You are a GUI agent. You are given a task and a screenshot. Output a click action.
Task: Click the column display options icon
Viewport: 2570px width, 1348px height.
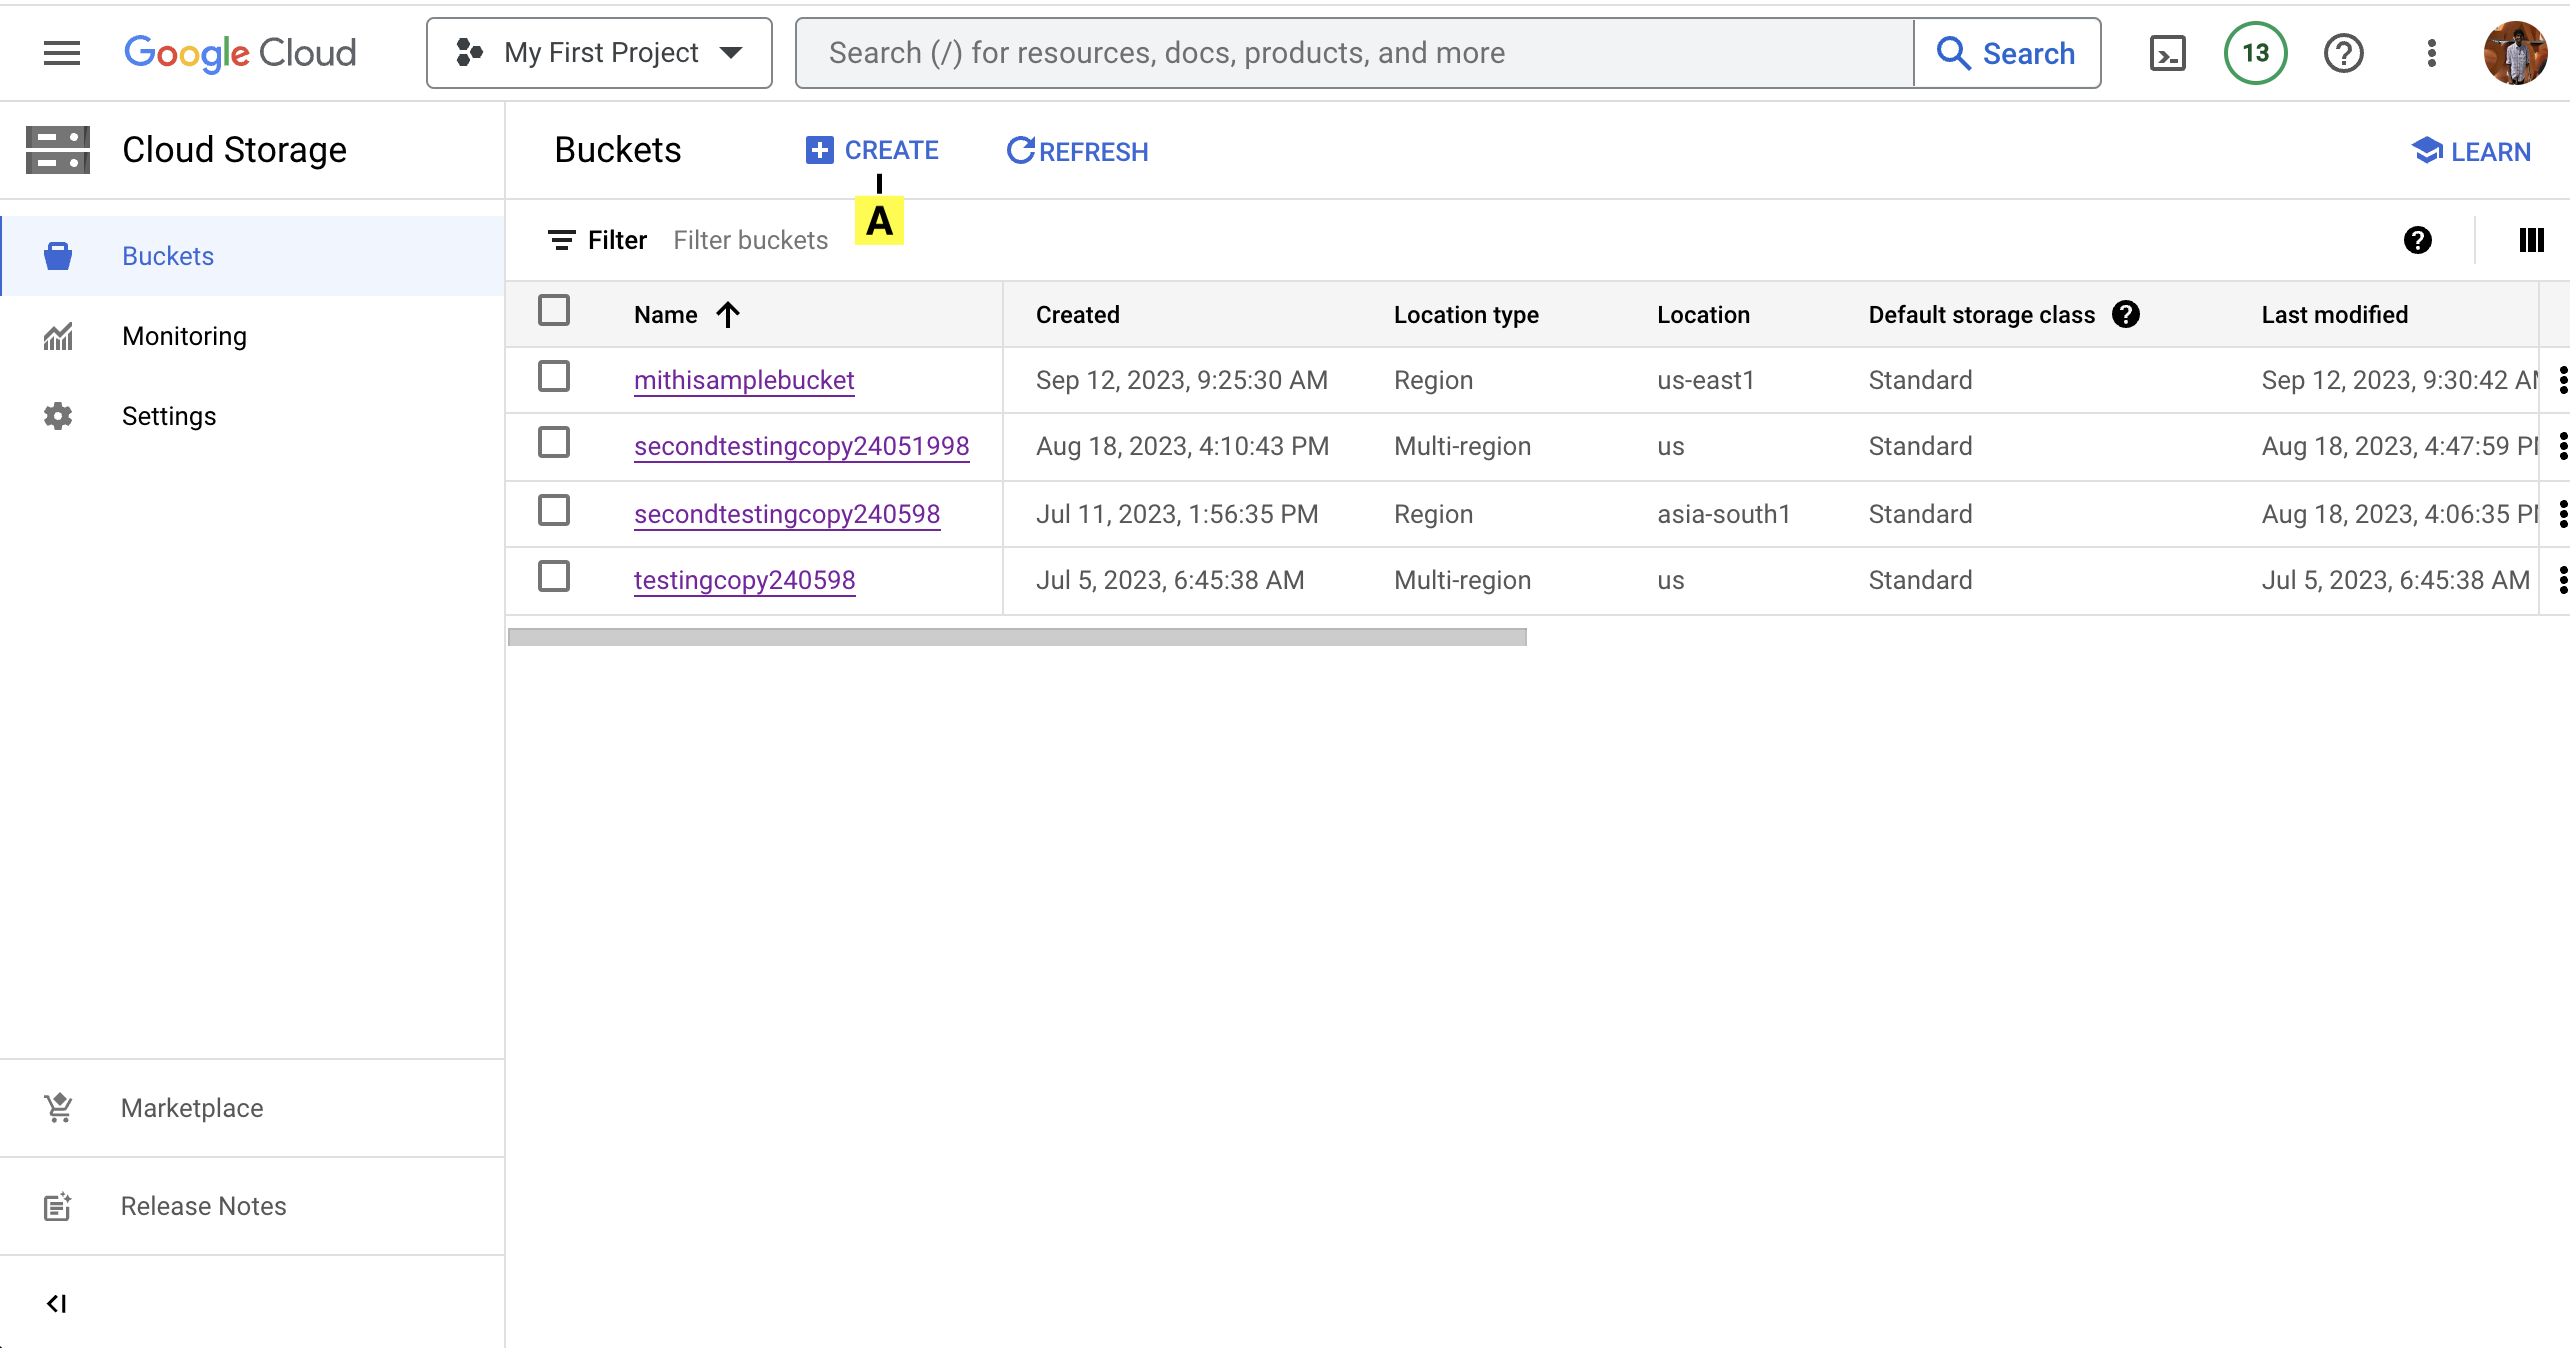(x=2531, y=240)
